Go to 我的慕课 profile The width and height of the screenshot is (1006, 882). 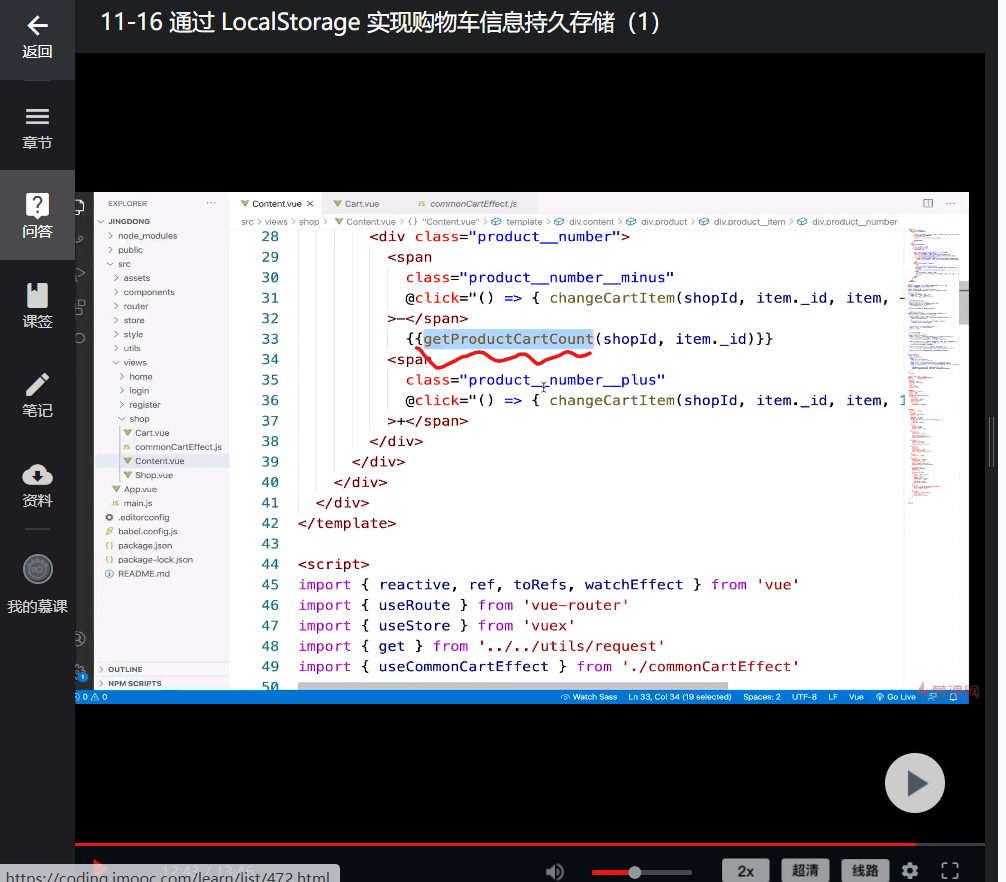click(x=37, y=584)
